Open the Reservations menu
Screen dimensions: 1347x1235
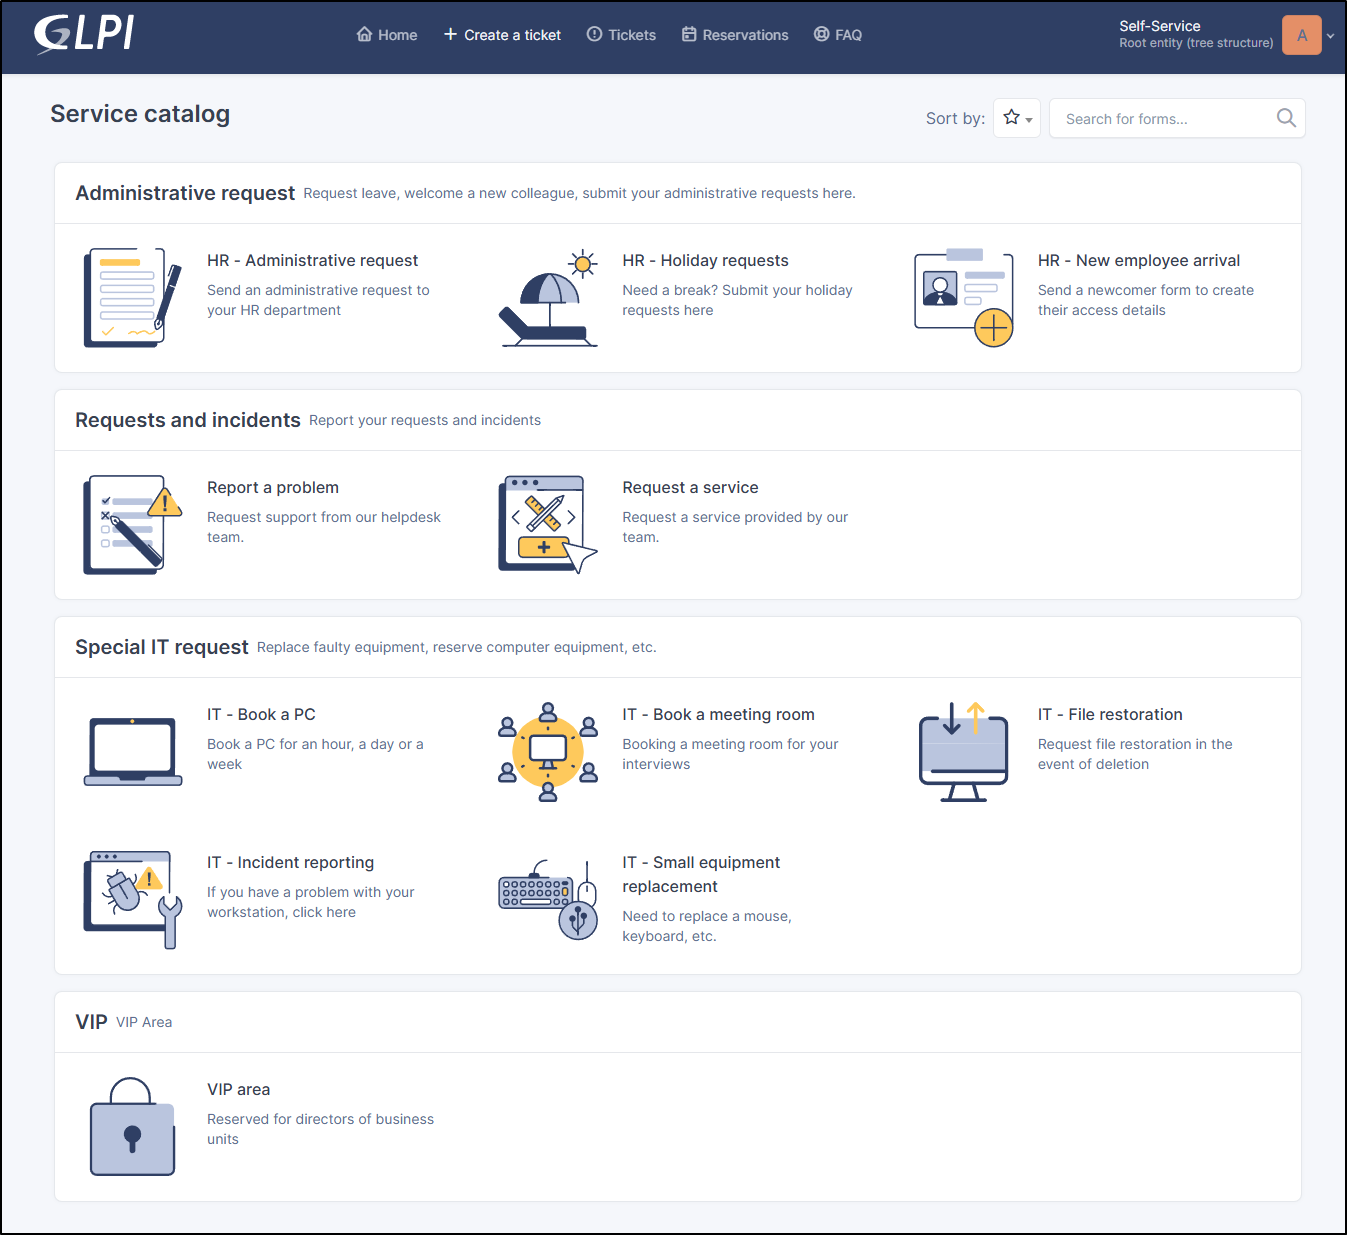click(x=735, y=34)
